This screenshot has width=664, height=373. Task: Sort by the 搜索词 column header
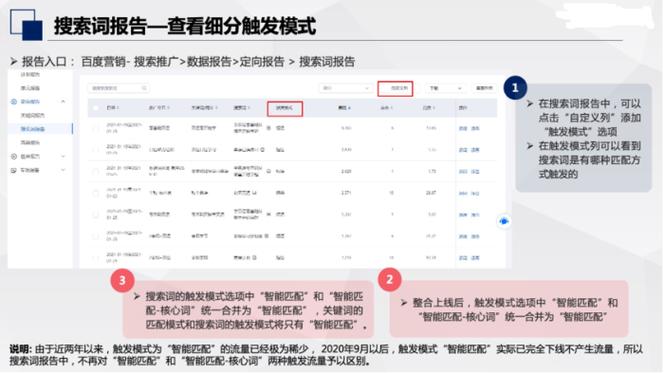point(242,108)
